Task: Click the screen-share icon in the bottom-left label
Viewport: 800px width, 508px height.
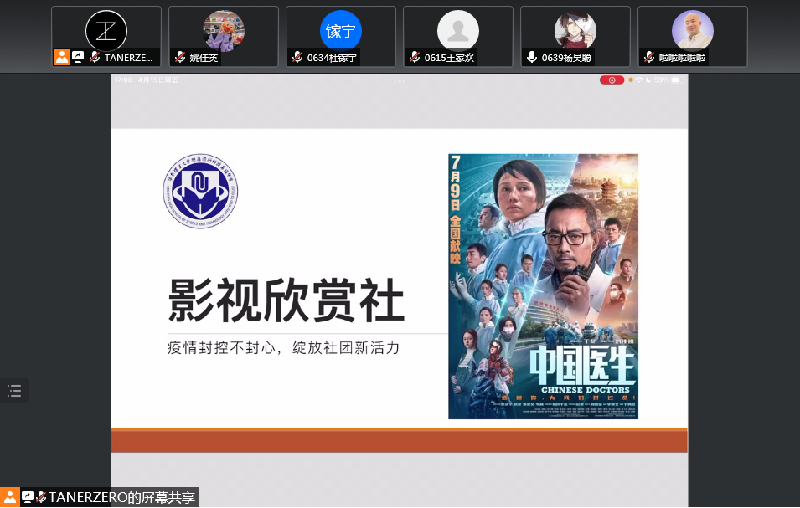Action: [28, 497]
